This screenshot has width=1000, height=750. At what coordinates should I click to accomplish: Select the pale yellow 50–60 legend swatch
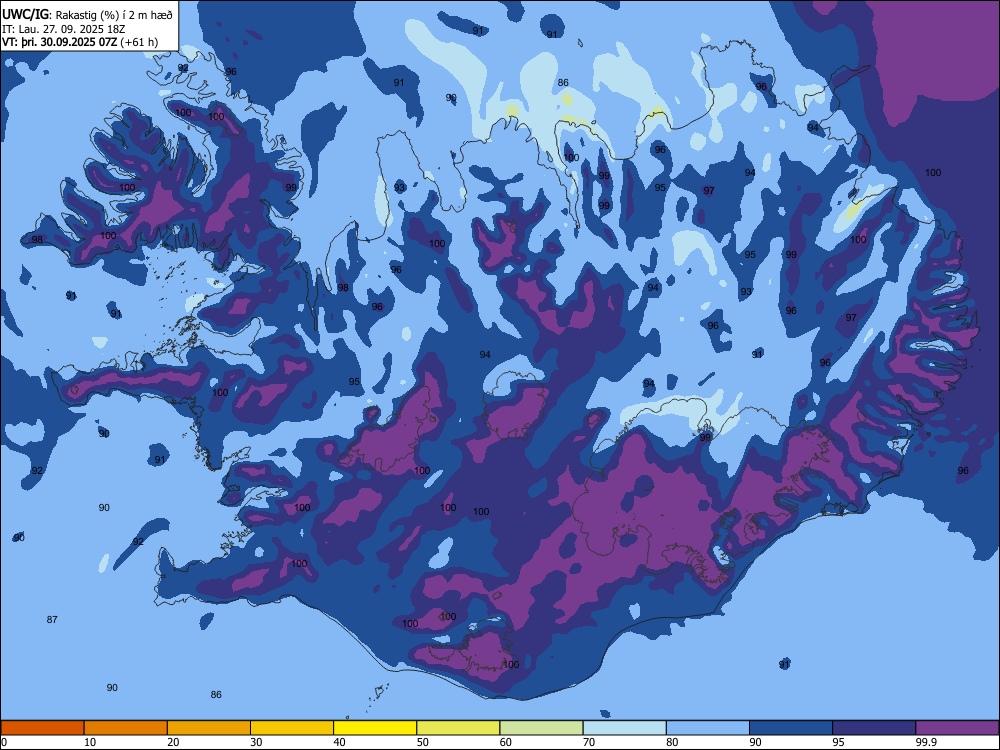[458, 728]
